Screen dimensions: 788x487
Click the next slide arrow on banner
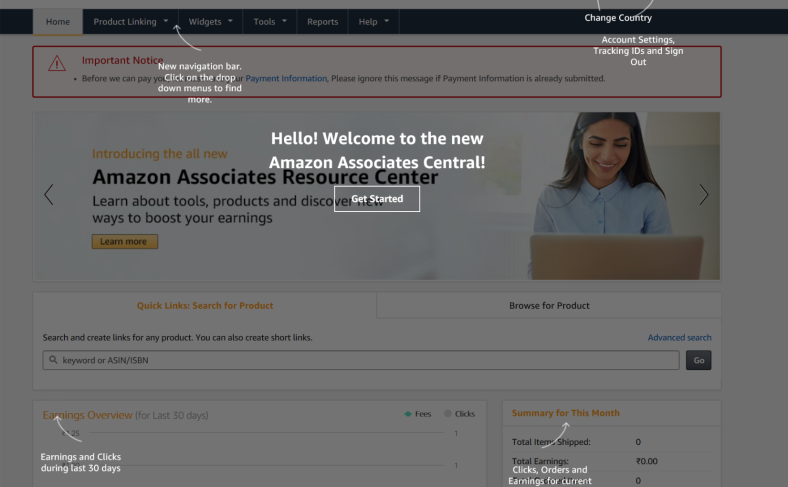point(703,195)
